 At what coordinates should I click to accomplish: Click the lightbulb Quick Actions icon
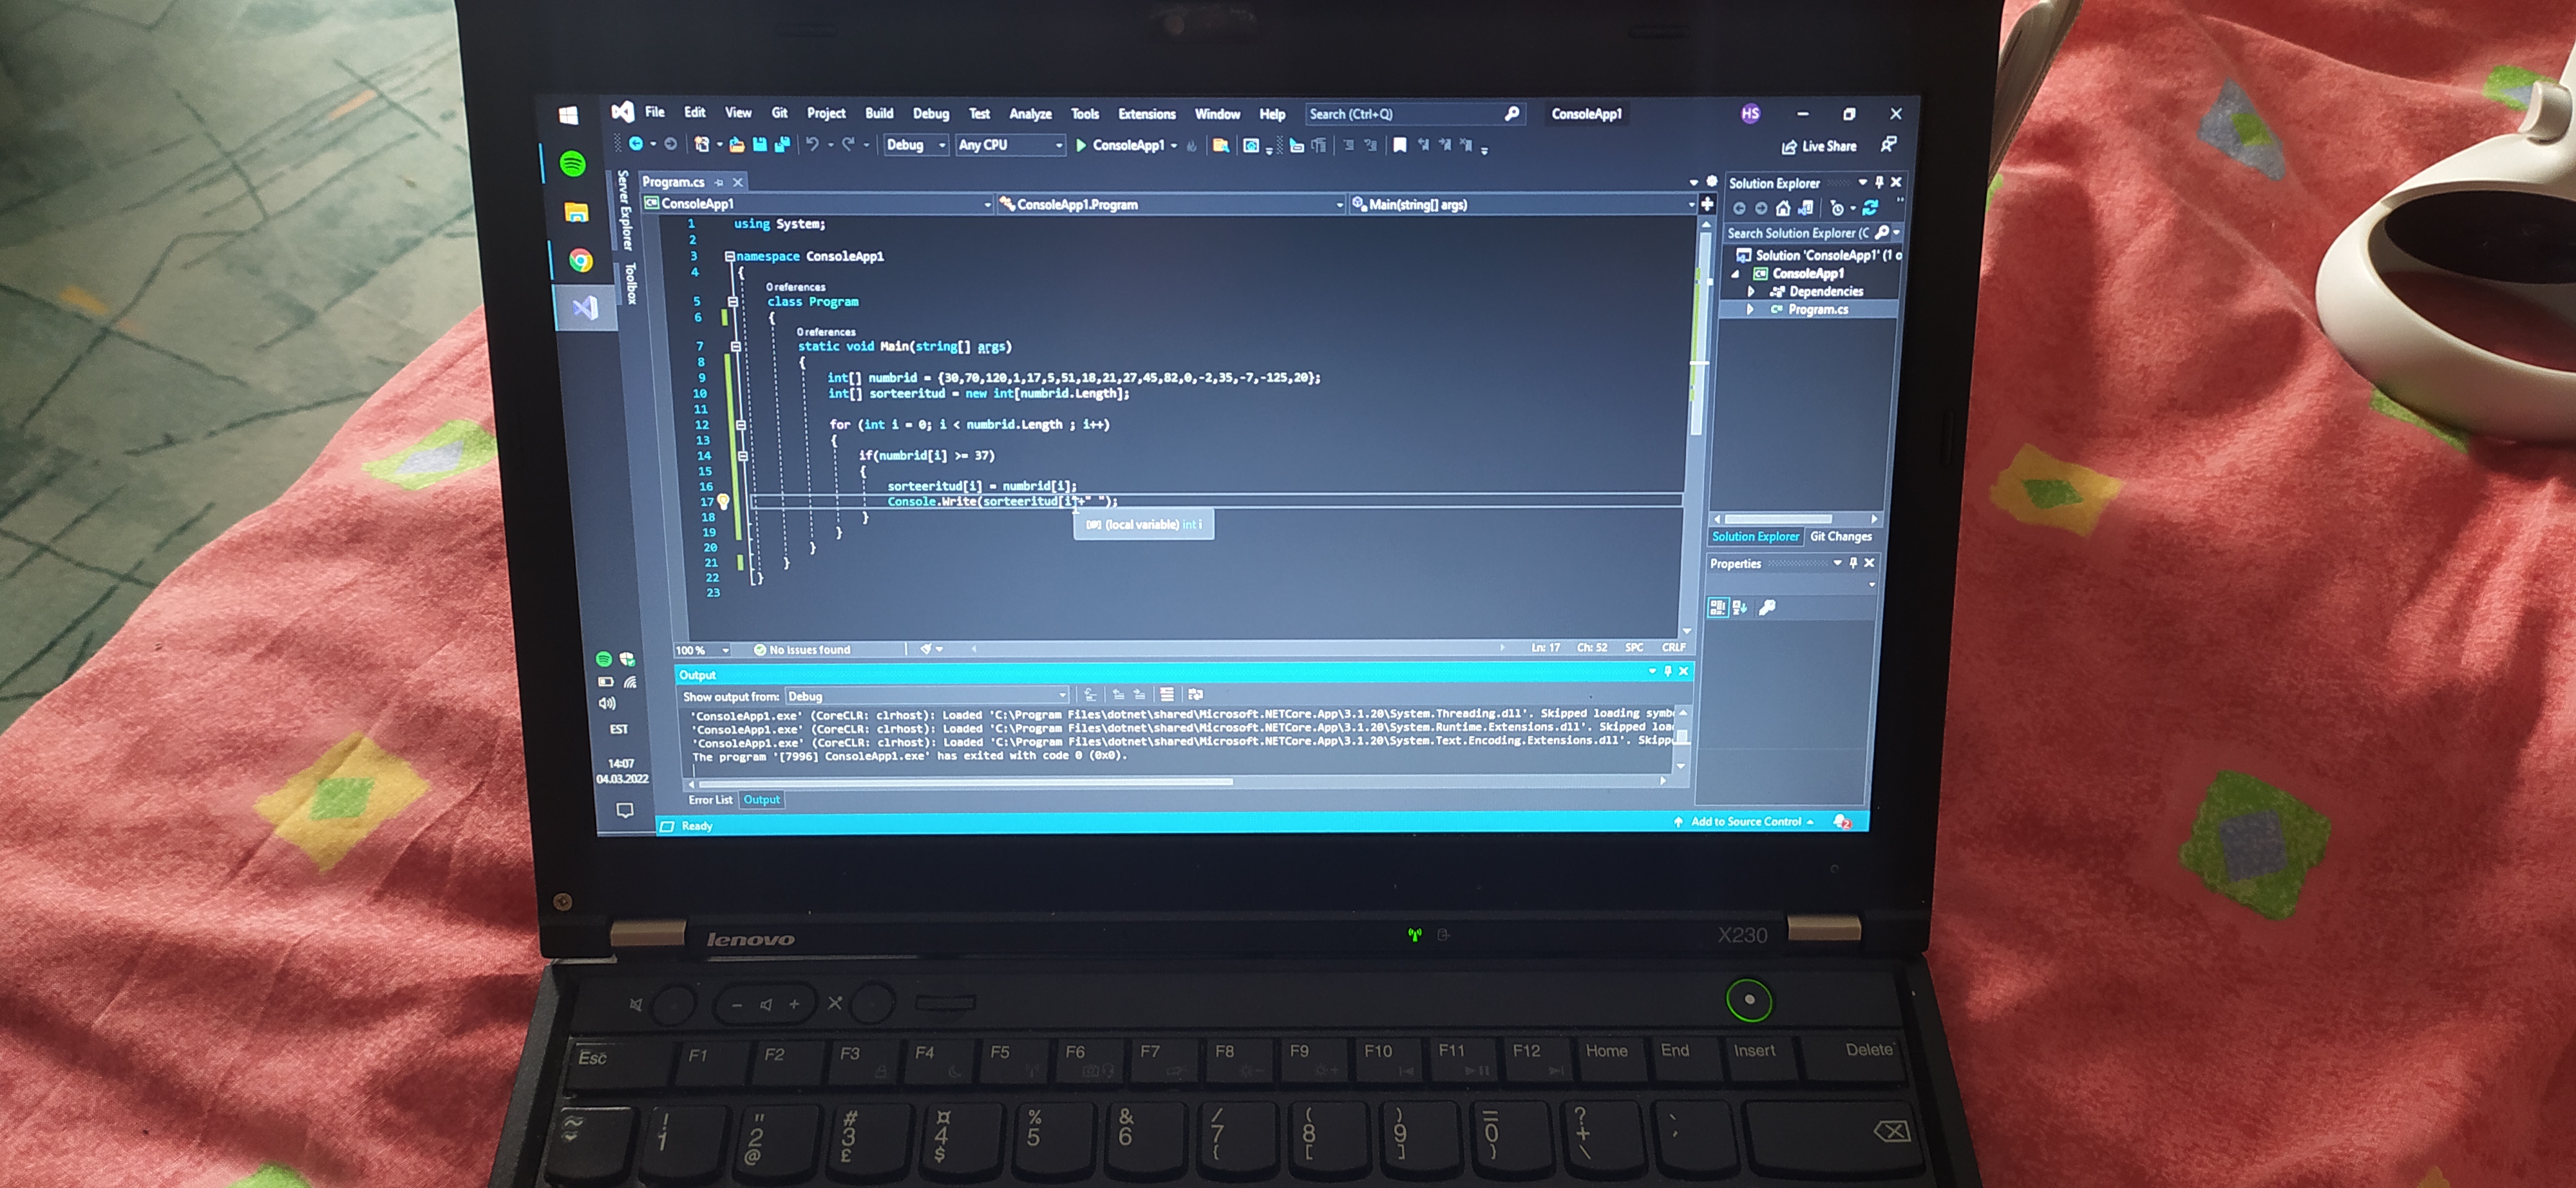point(723,501)
